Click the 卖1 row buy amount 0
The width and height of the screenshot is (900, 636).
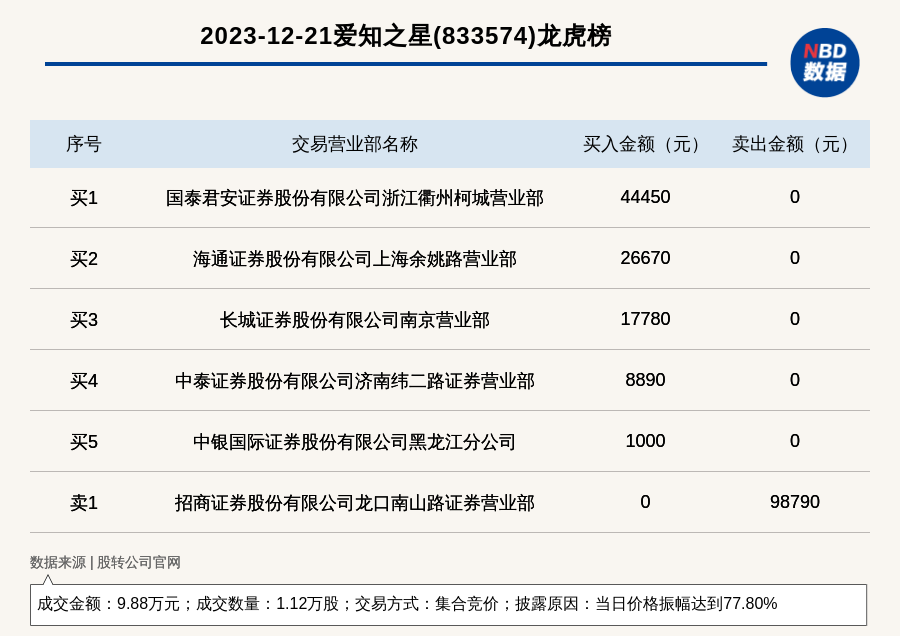tap(645, 502)
